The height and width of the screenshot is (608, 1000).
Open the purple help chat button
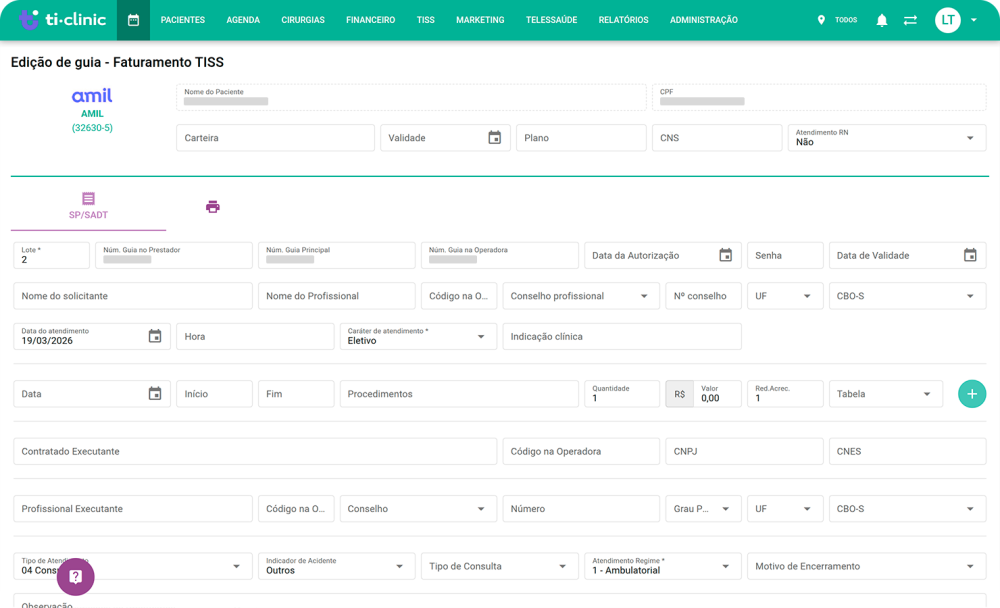[x=75, y=577]
